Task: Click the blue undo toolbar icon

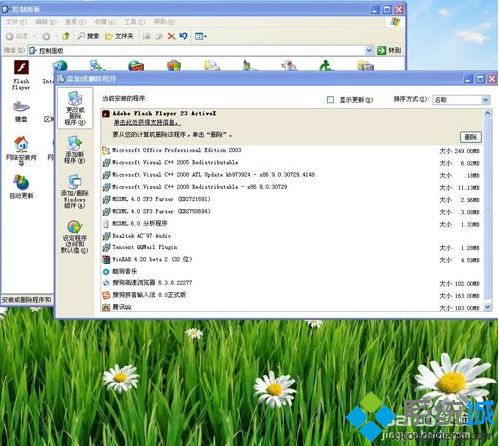Action: (x=183, y=36)
